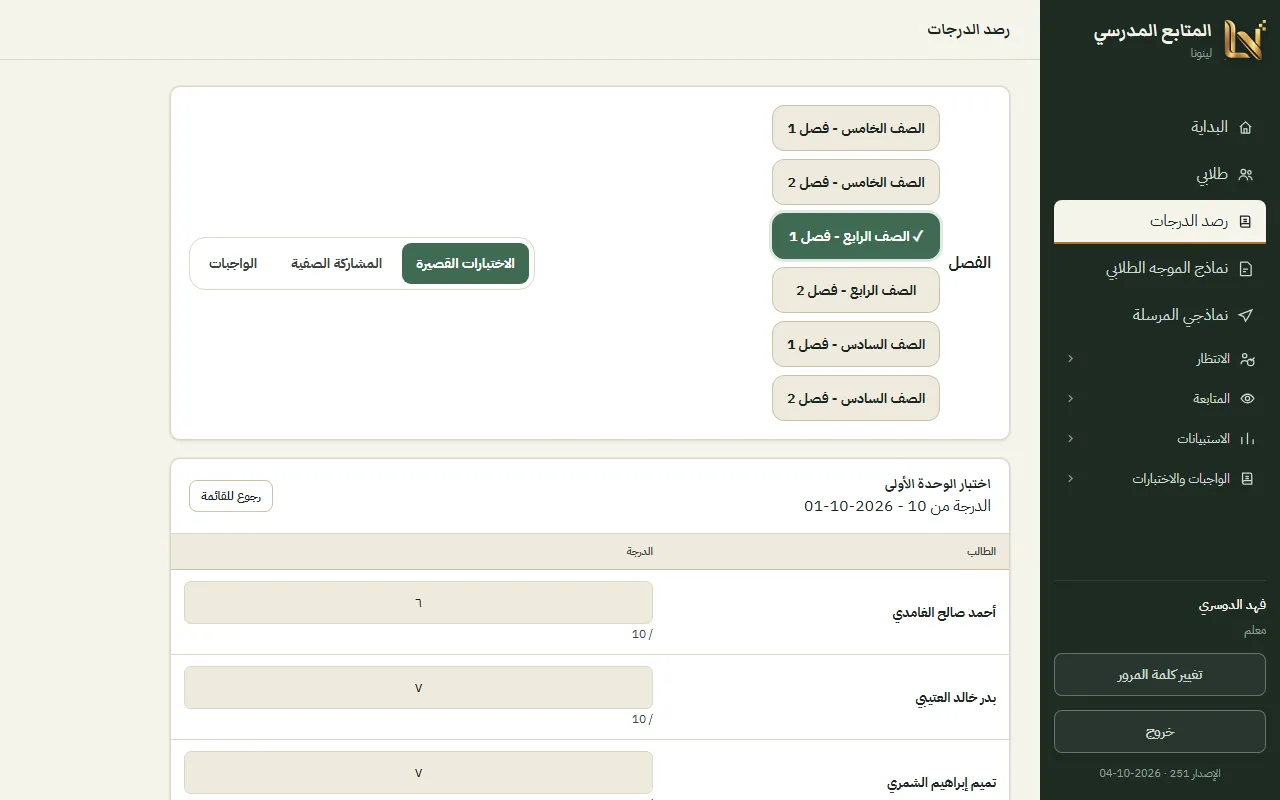Select class الصف السادس - فصل 1

(x=856, y=344)
